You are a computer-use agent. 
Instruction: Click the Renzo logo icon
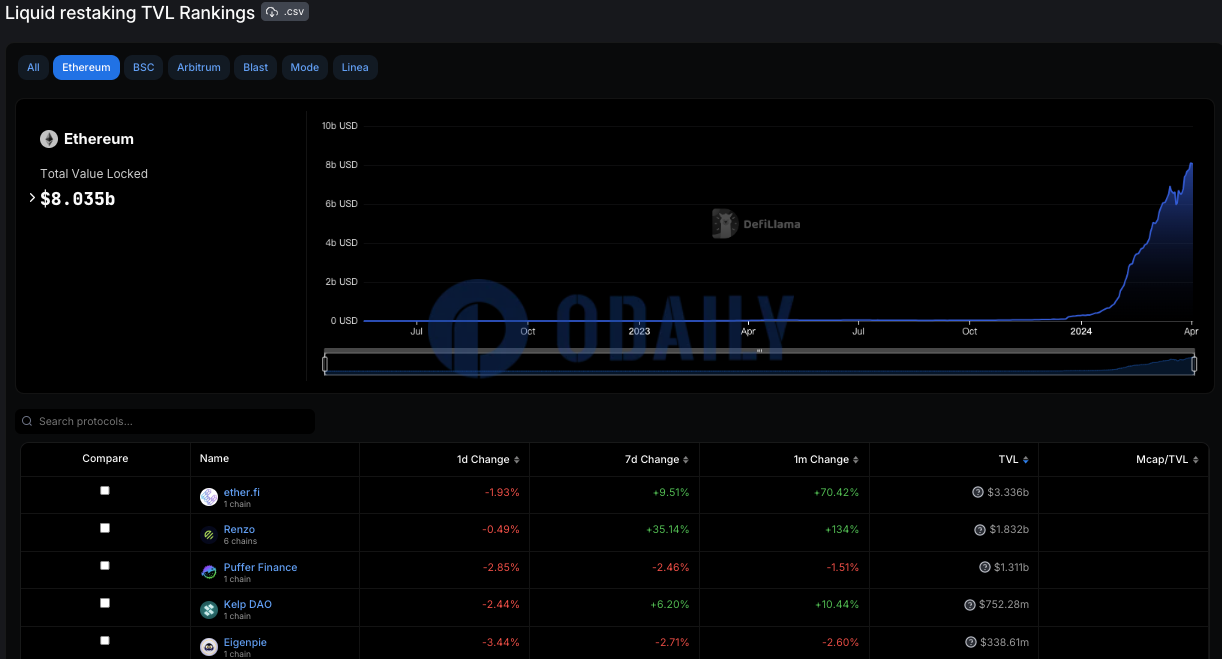pos(209,535)
